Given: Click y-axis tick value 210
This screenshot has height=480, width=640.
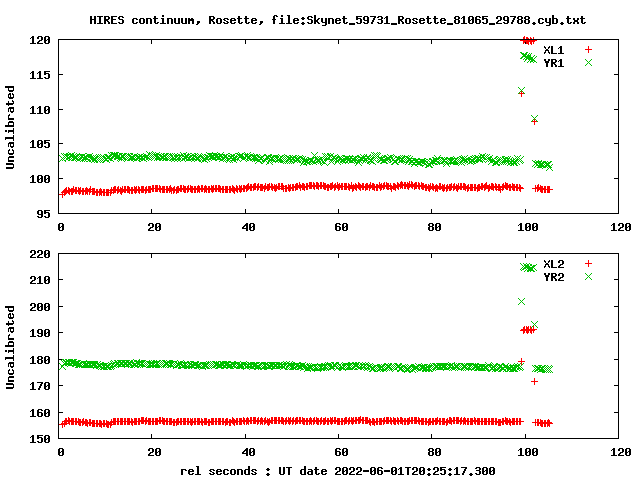Looking at the screenshot, I should tap(40, 280).
